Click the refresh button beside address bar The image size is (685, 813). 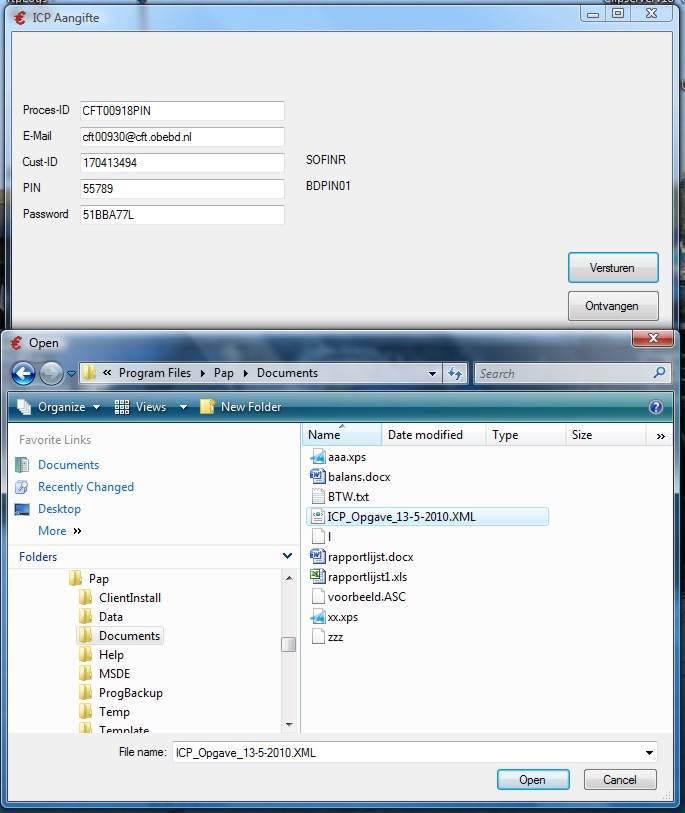[x=456, y=373]
